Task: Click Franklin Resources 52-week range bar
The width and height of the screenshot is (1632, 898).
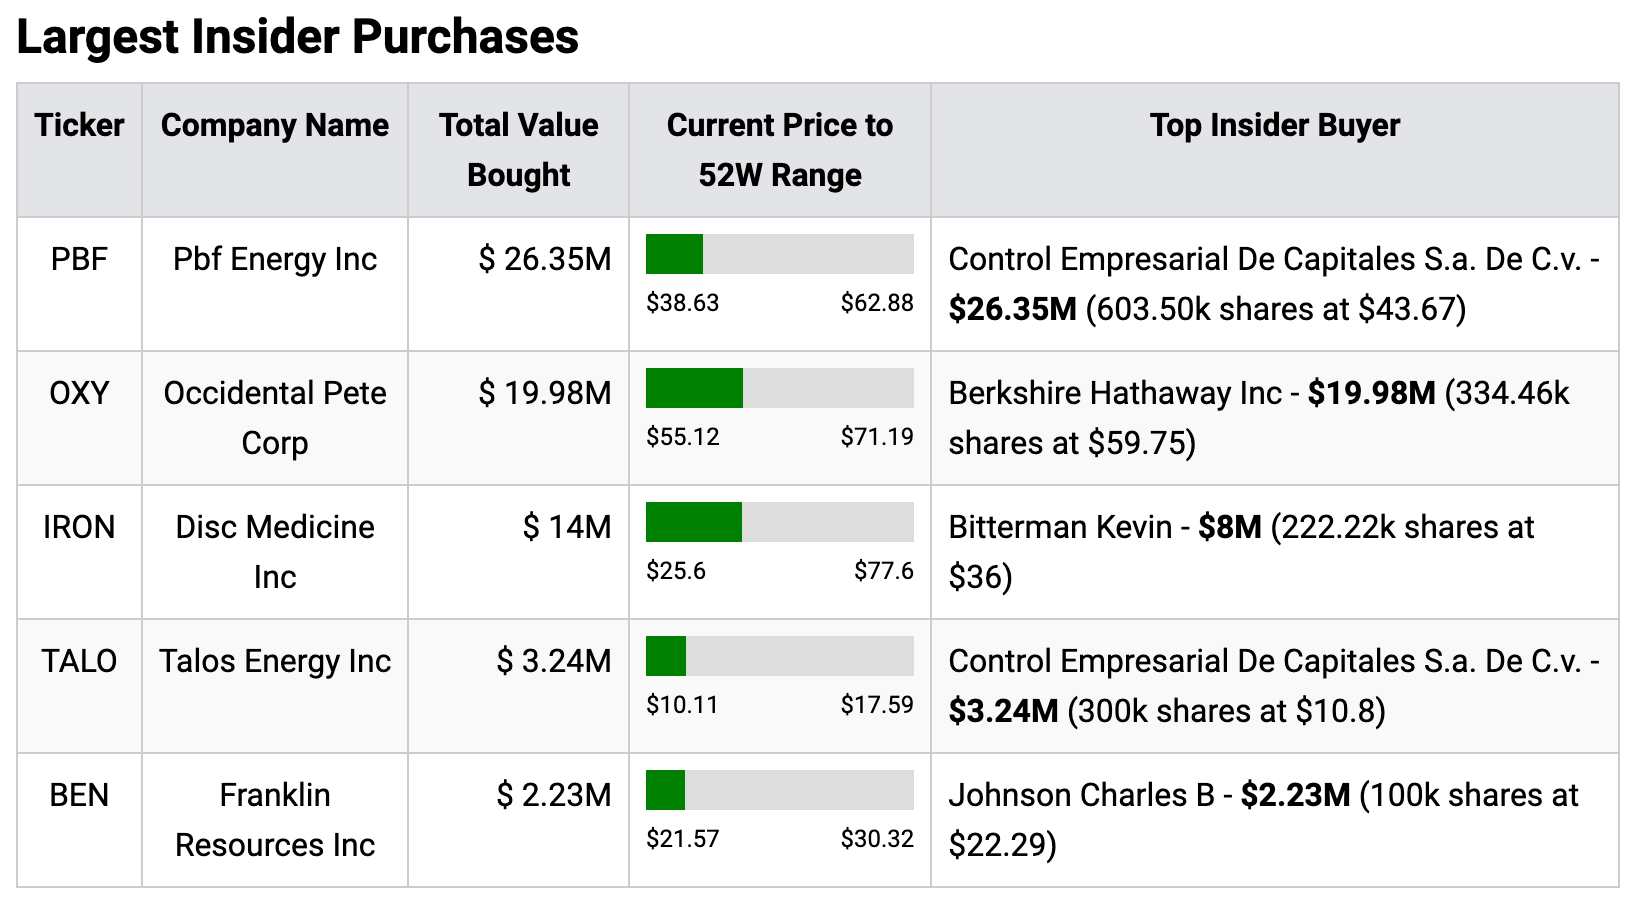Action: point(779,790)
